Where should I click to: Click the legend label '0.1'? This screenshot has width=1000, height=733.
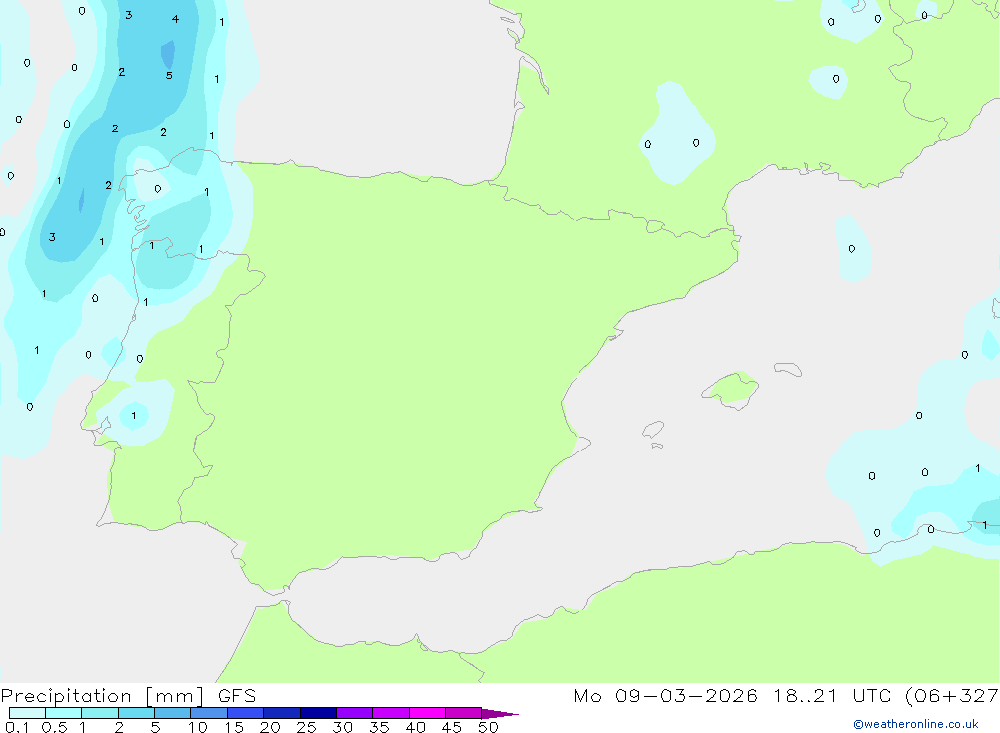point(17,727)
